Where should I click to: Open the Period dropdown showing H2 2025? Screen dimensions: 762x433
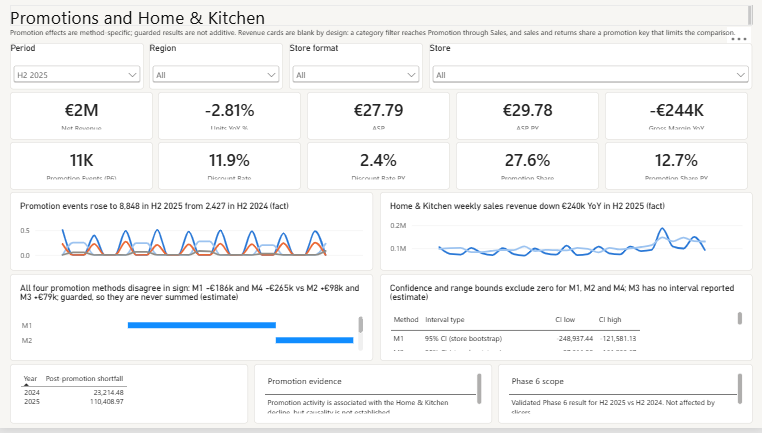pyautogui.click(x=77, y=75)
